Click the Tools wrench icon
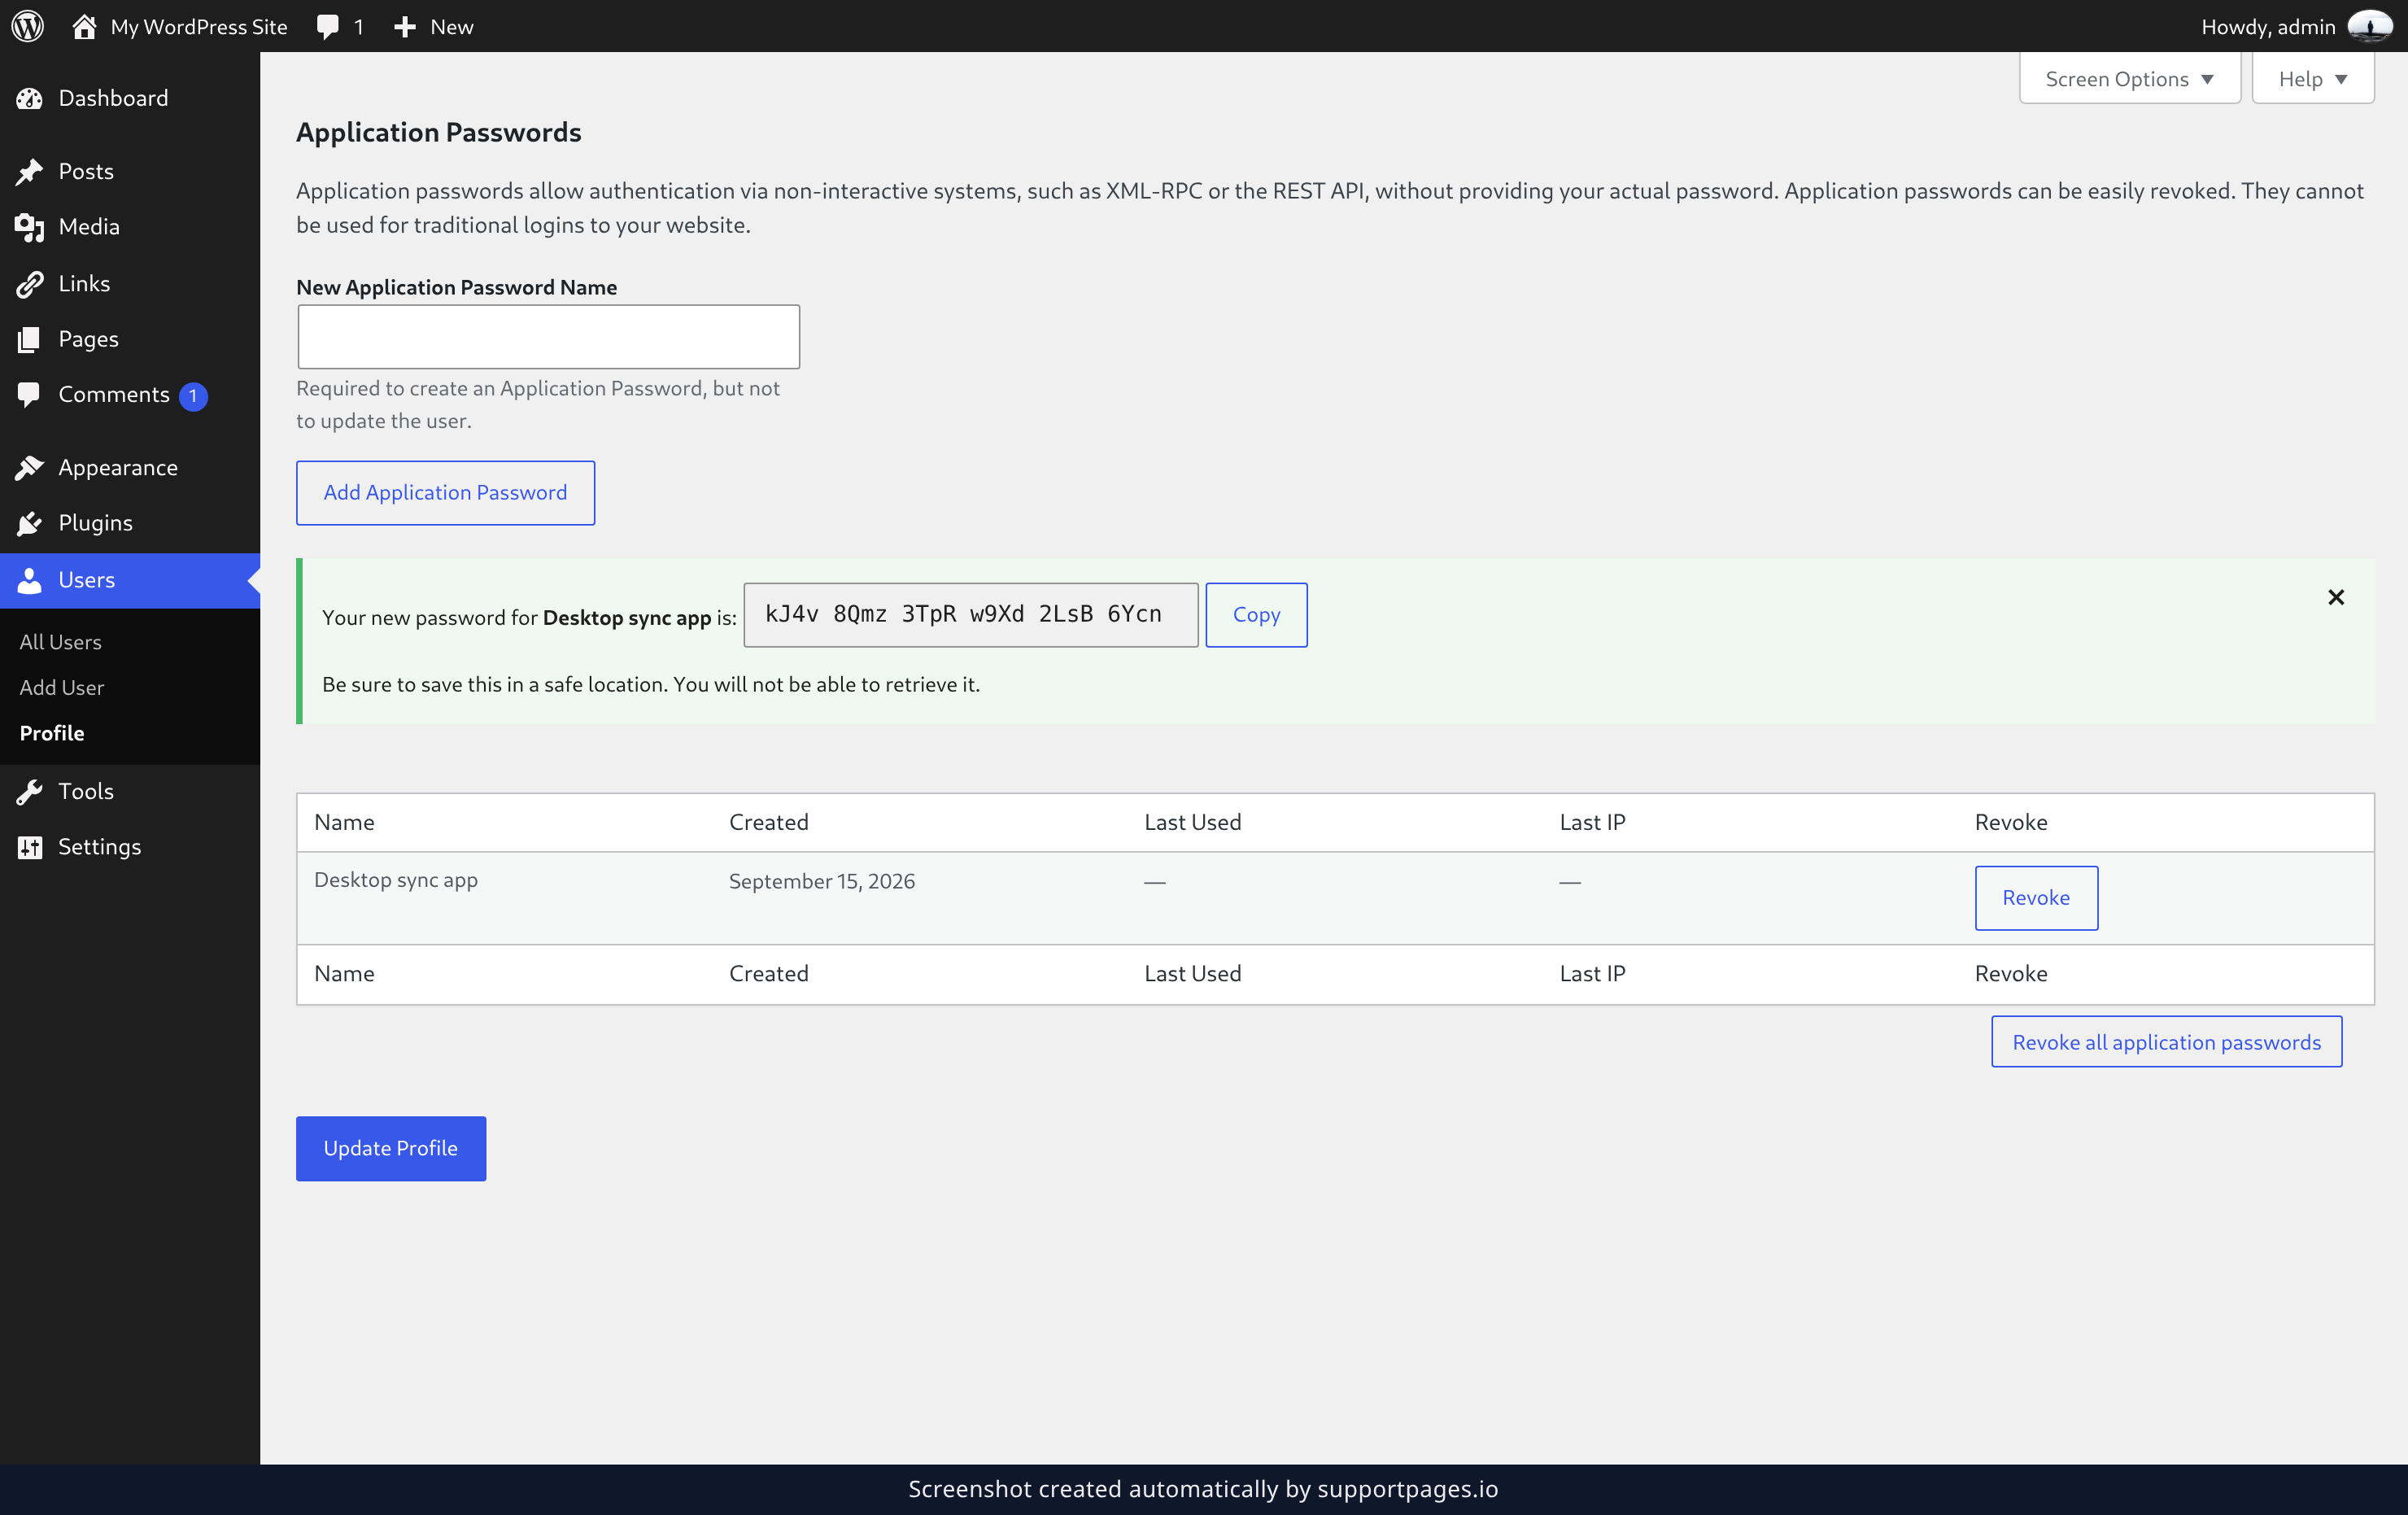 coord(29,791)
